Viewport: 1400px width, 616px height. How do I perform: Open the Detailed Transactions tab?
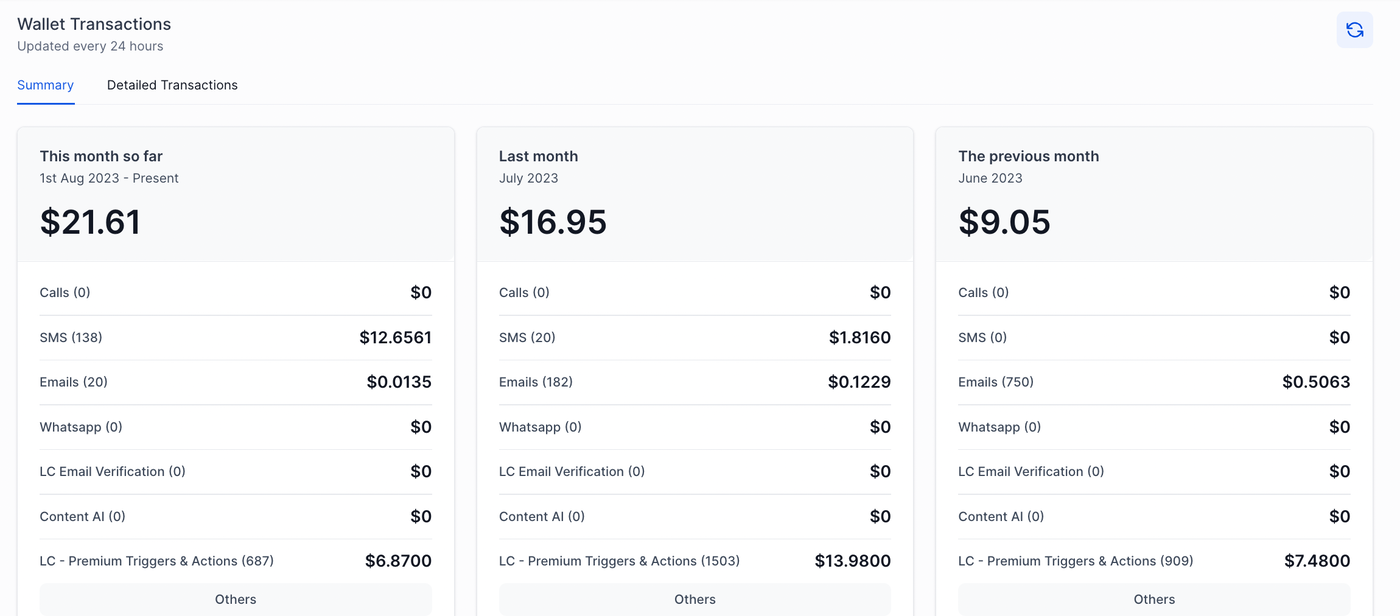[172, 85]
